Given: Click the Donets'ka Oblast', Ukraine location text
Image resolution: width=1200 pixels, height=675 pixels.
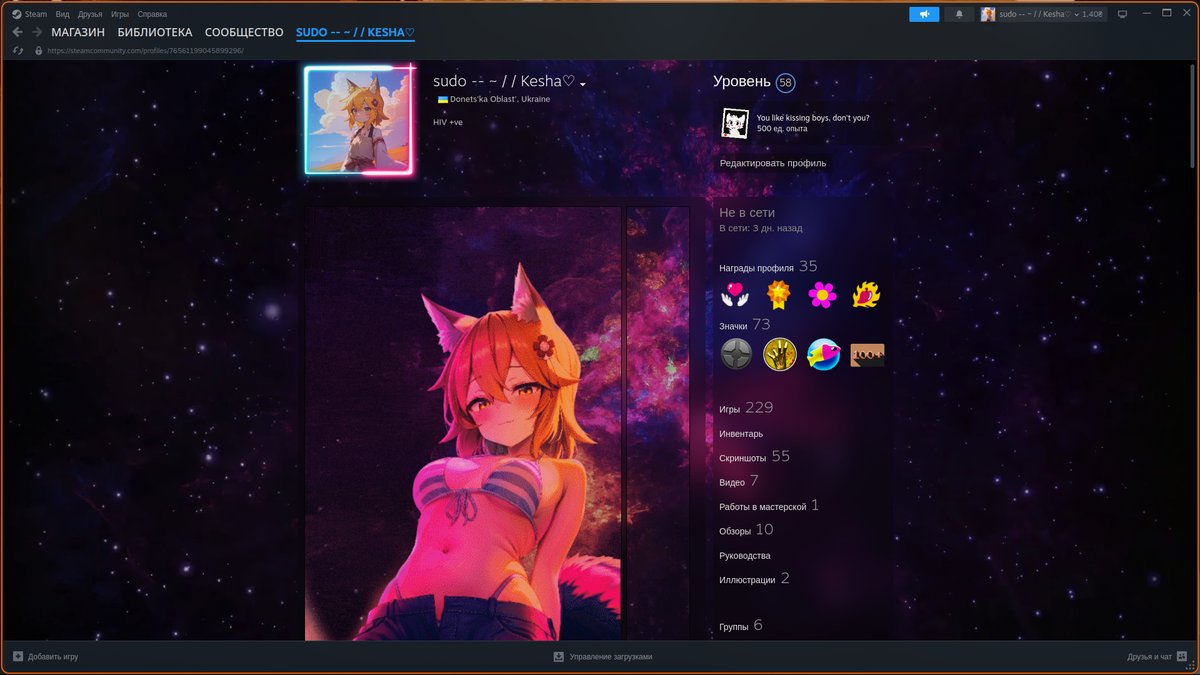Looking at the screenshot, I should pyautogui.click(x=500, y=99).
